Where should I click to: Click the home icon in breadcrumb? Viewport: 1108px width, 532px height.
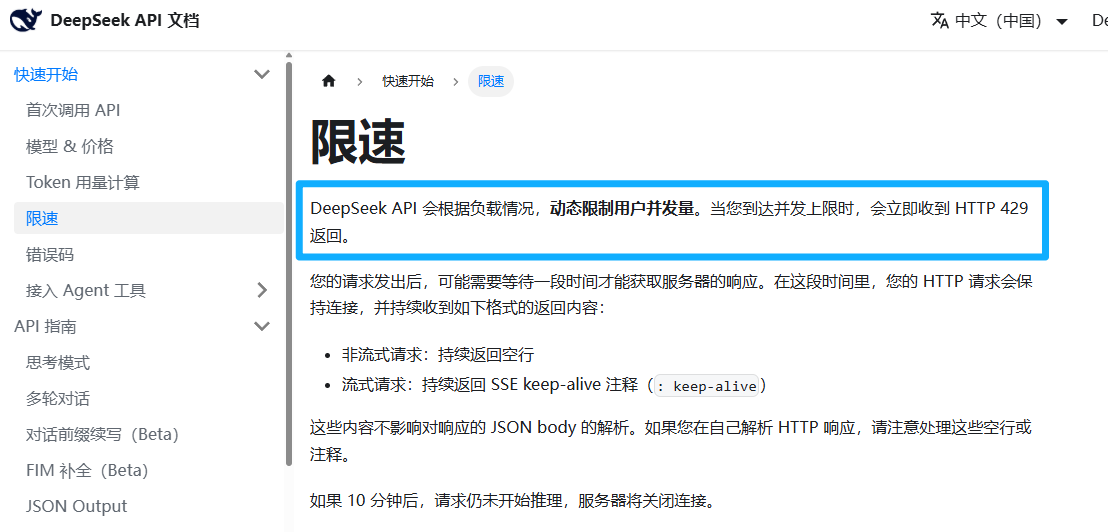(328, 81)
